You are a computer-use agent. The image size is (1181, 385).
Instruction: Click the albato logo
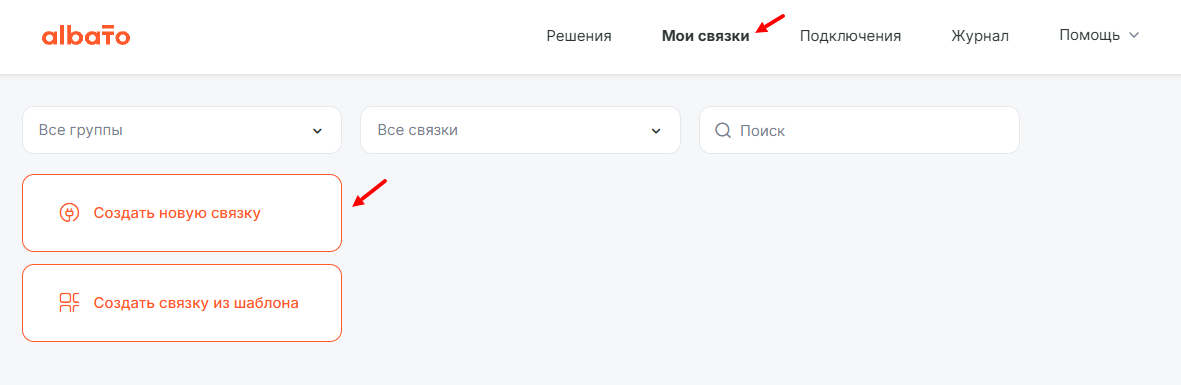coord(86,35)
